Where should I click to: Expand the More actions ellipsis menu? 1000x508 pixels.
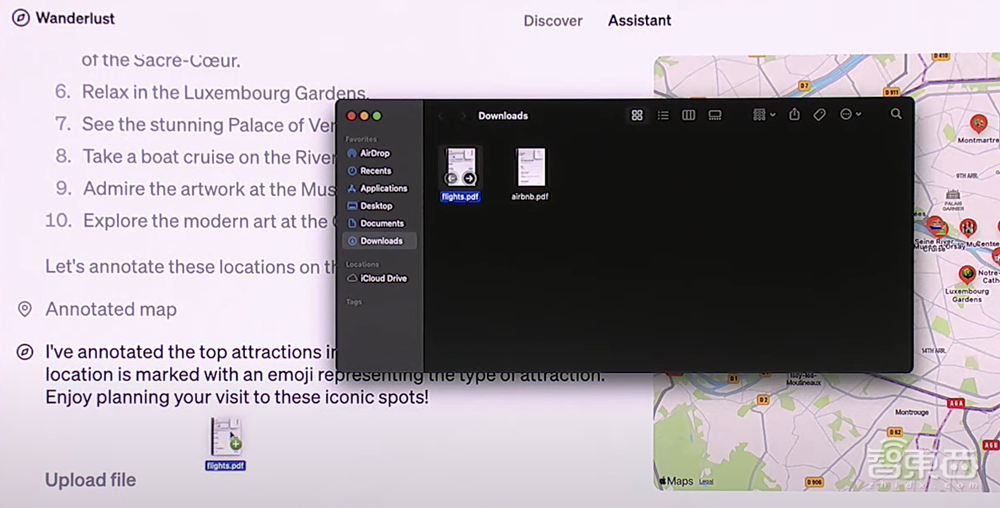pos(850,115)
